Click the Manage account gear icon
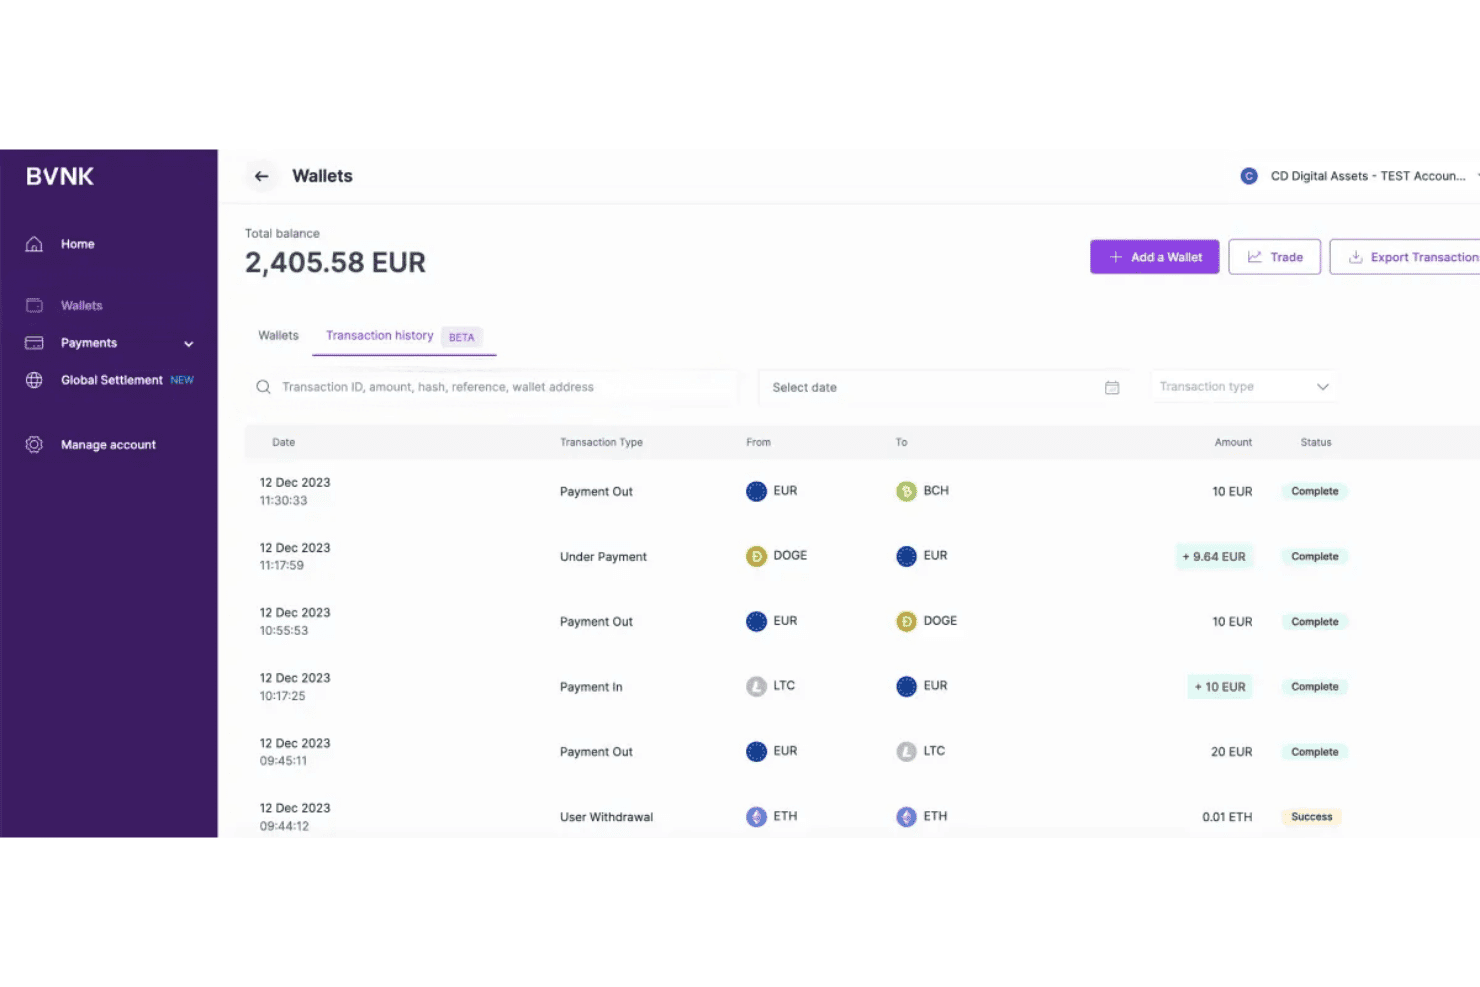Viewport: 1480px width, 987px height. [34, 445]
